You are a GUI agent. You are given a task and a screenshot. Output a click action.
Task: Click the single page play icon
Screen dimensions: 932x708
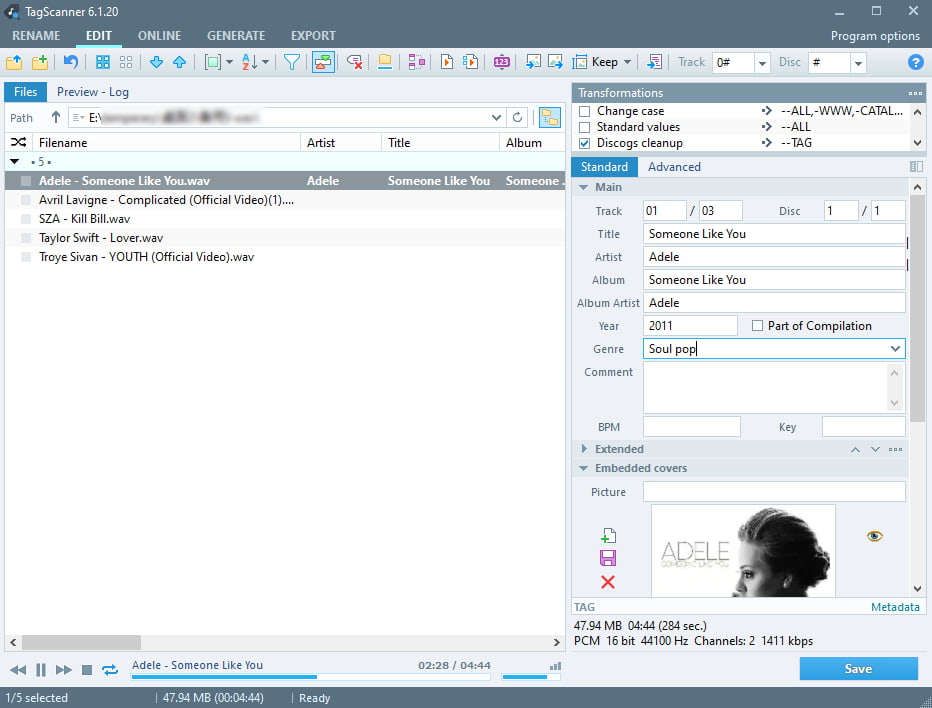click(447, 62)
